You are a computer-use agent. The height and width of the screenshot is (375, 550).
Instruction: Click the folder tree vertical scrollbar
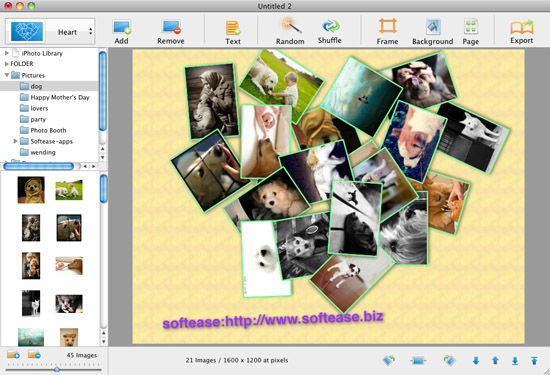(102, 91)
